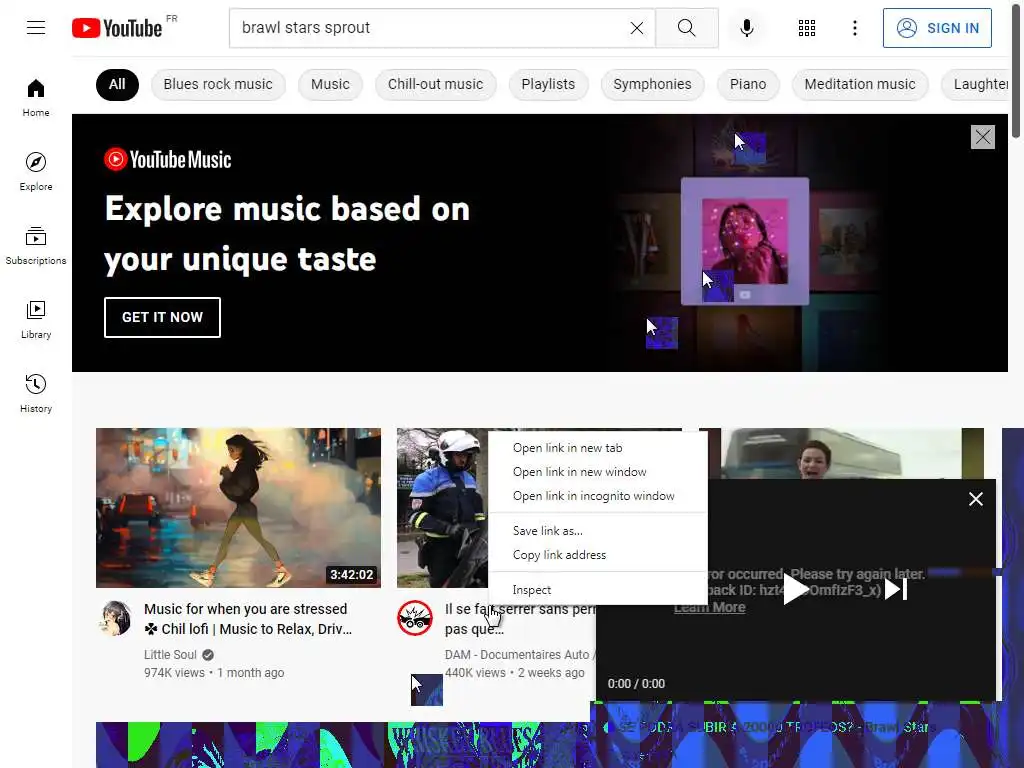This screenshot has width=1024, height=768.
Task: Click the Learn More link
Action: [x=710, y=607]
